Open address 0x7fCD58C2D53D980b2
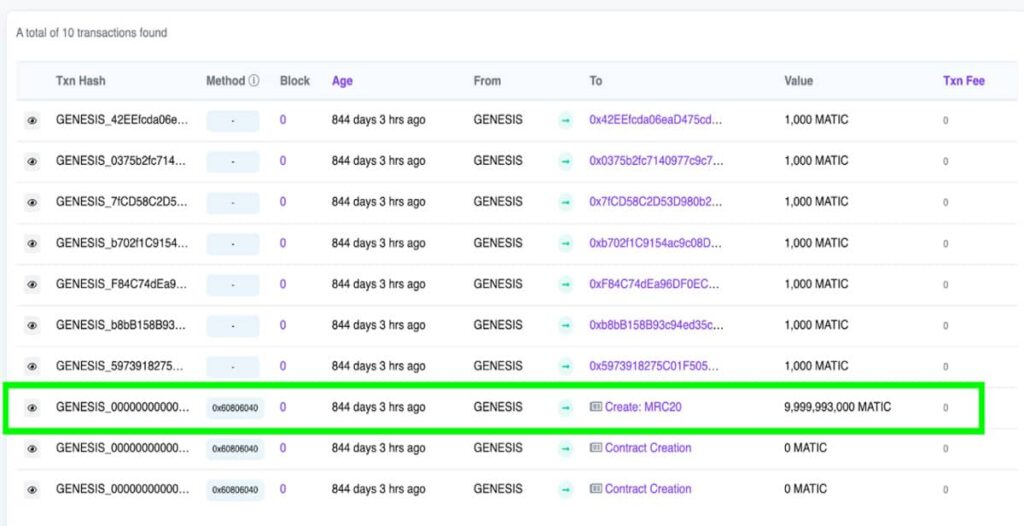Image resolution: width=1024 pixels, height=526 pixels. tap(656, 202)
